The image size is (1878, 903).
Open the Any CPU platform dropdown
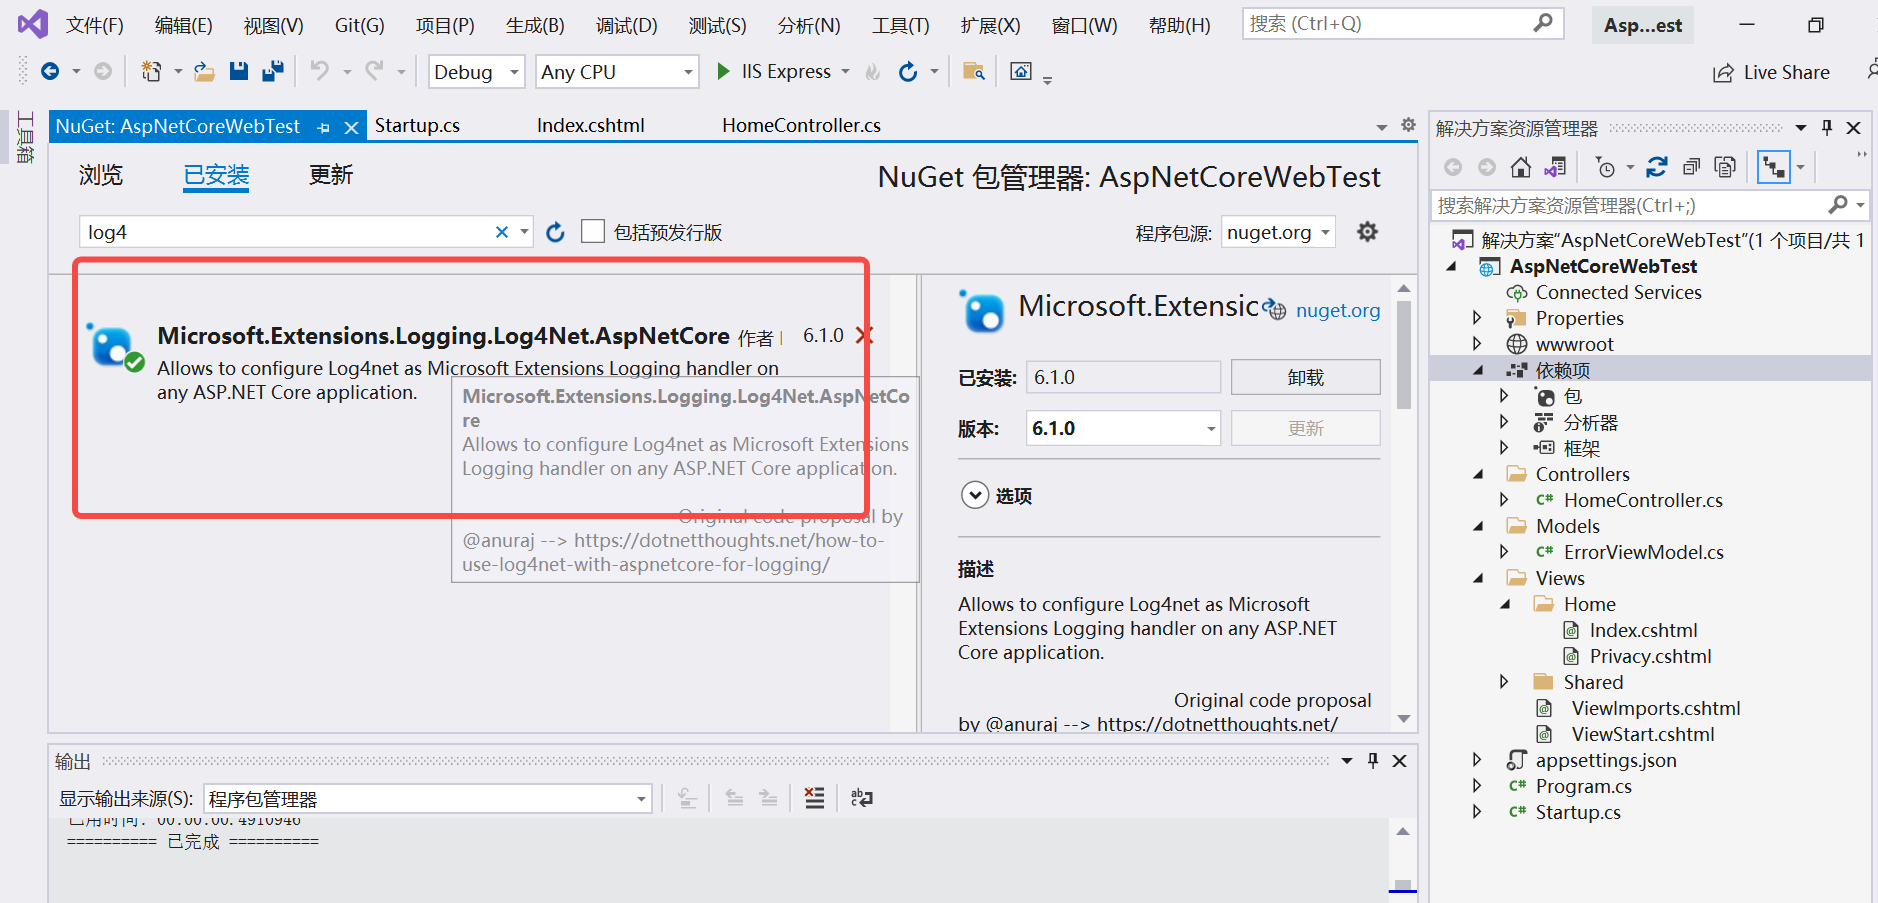(617, 72)
